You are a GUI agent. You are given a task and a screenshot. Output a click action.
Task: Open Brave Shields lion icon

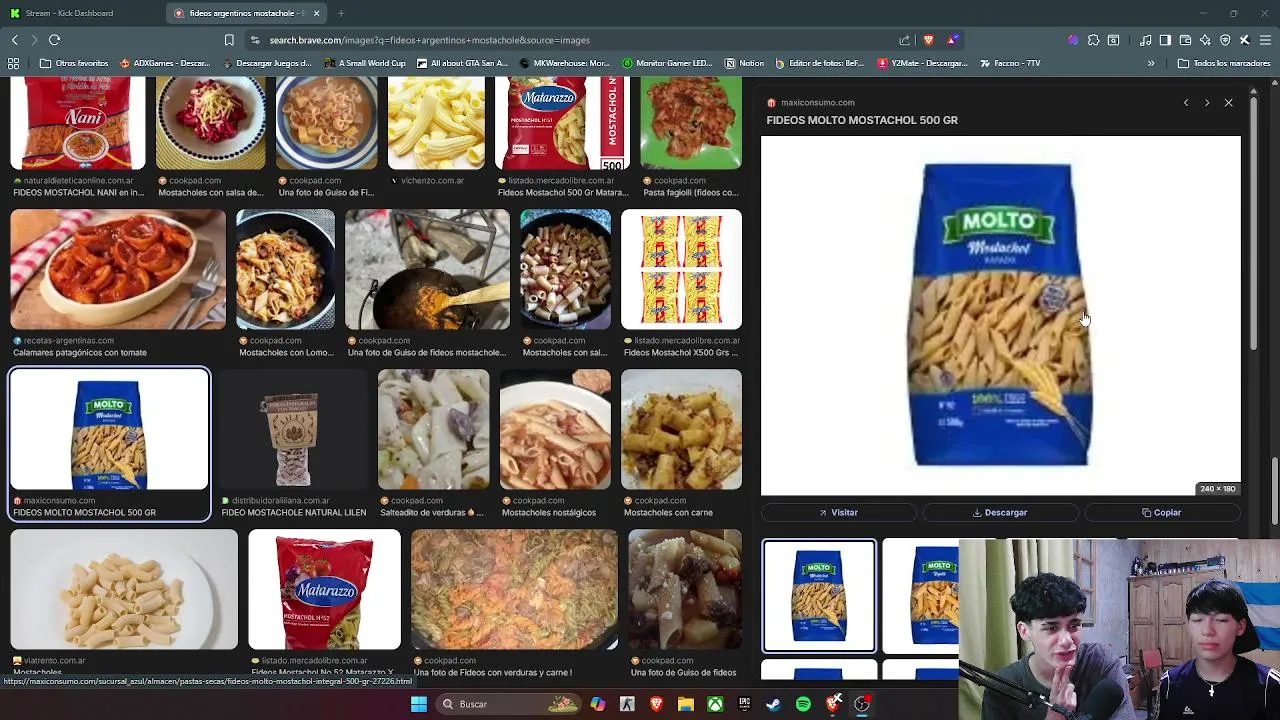tap(928, 40)
